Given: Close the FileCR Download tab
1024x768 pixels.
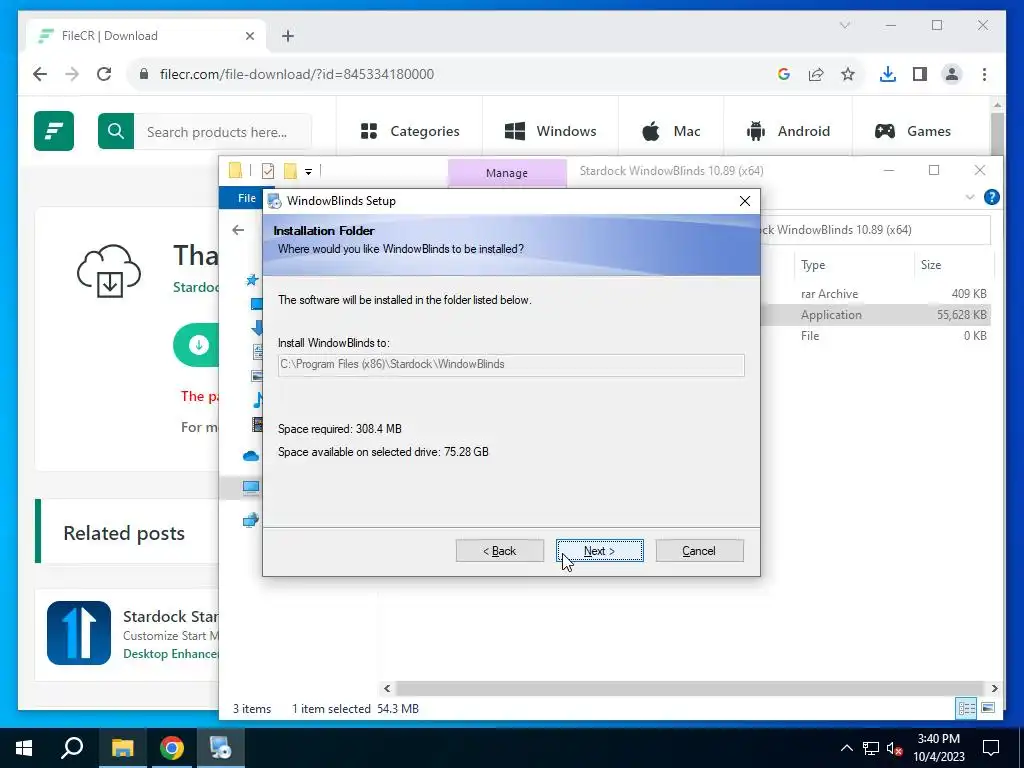Looking at the screenshot, I should pyautogui.click(x=249, y=36).
